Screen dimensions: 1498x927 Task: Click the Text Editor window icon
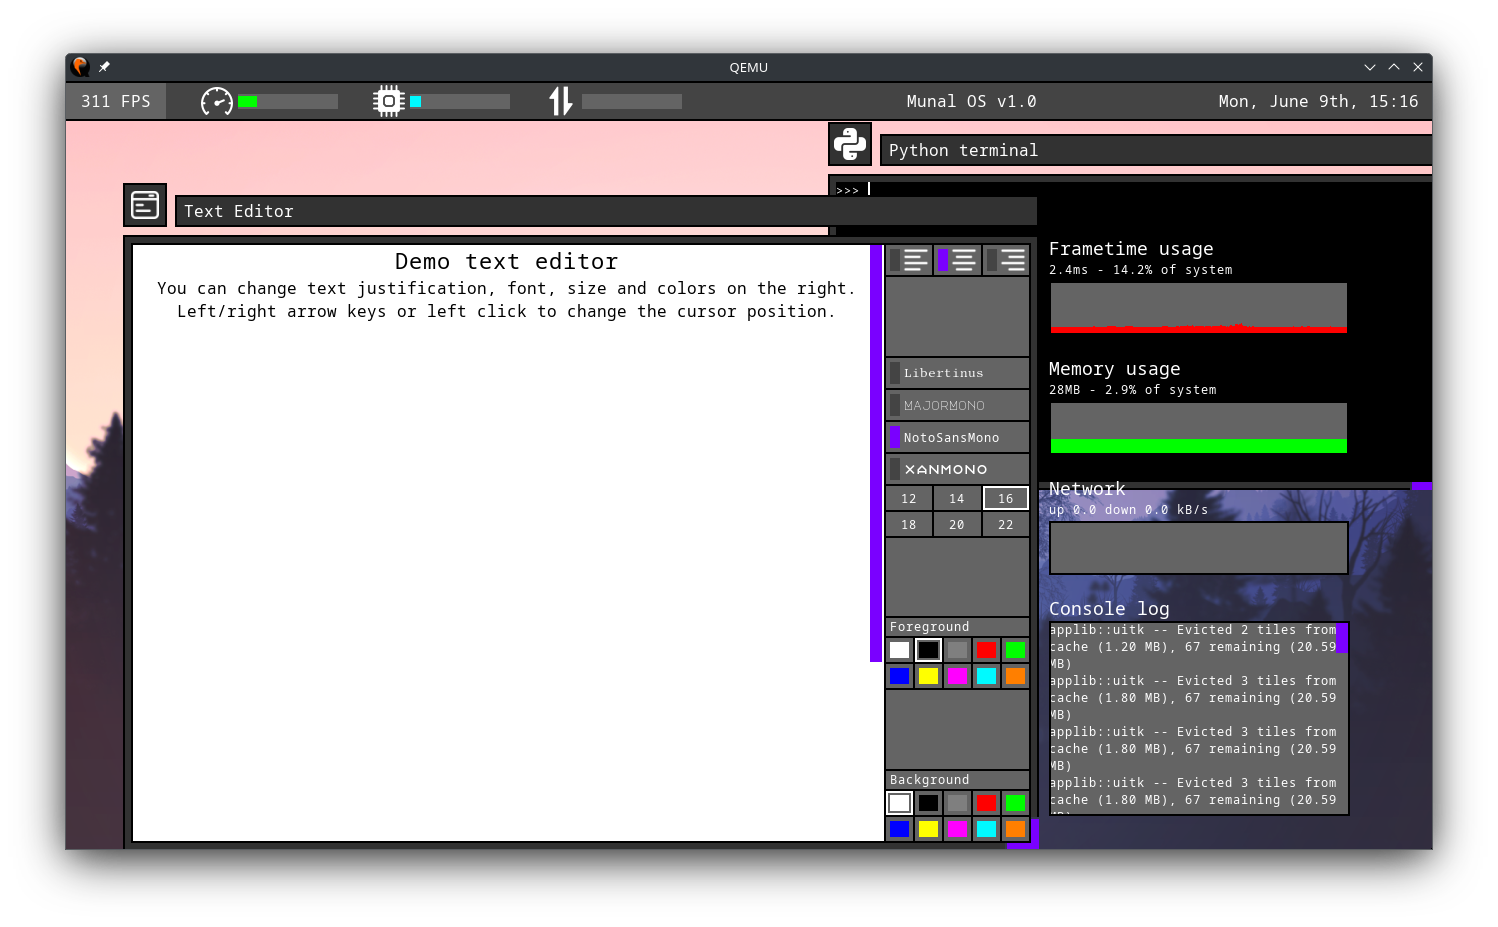[145, 205]
